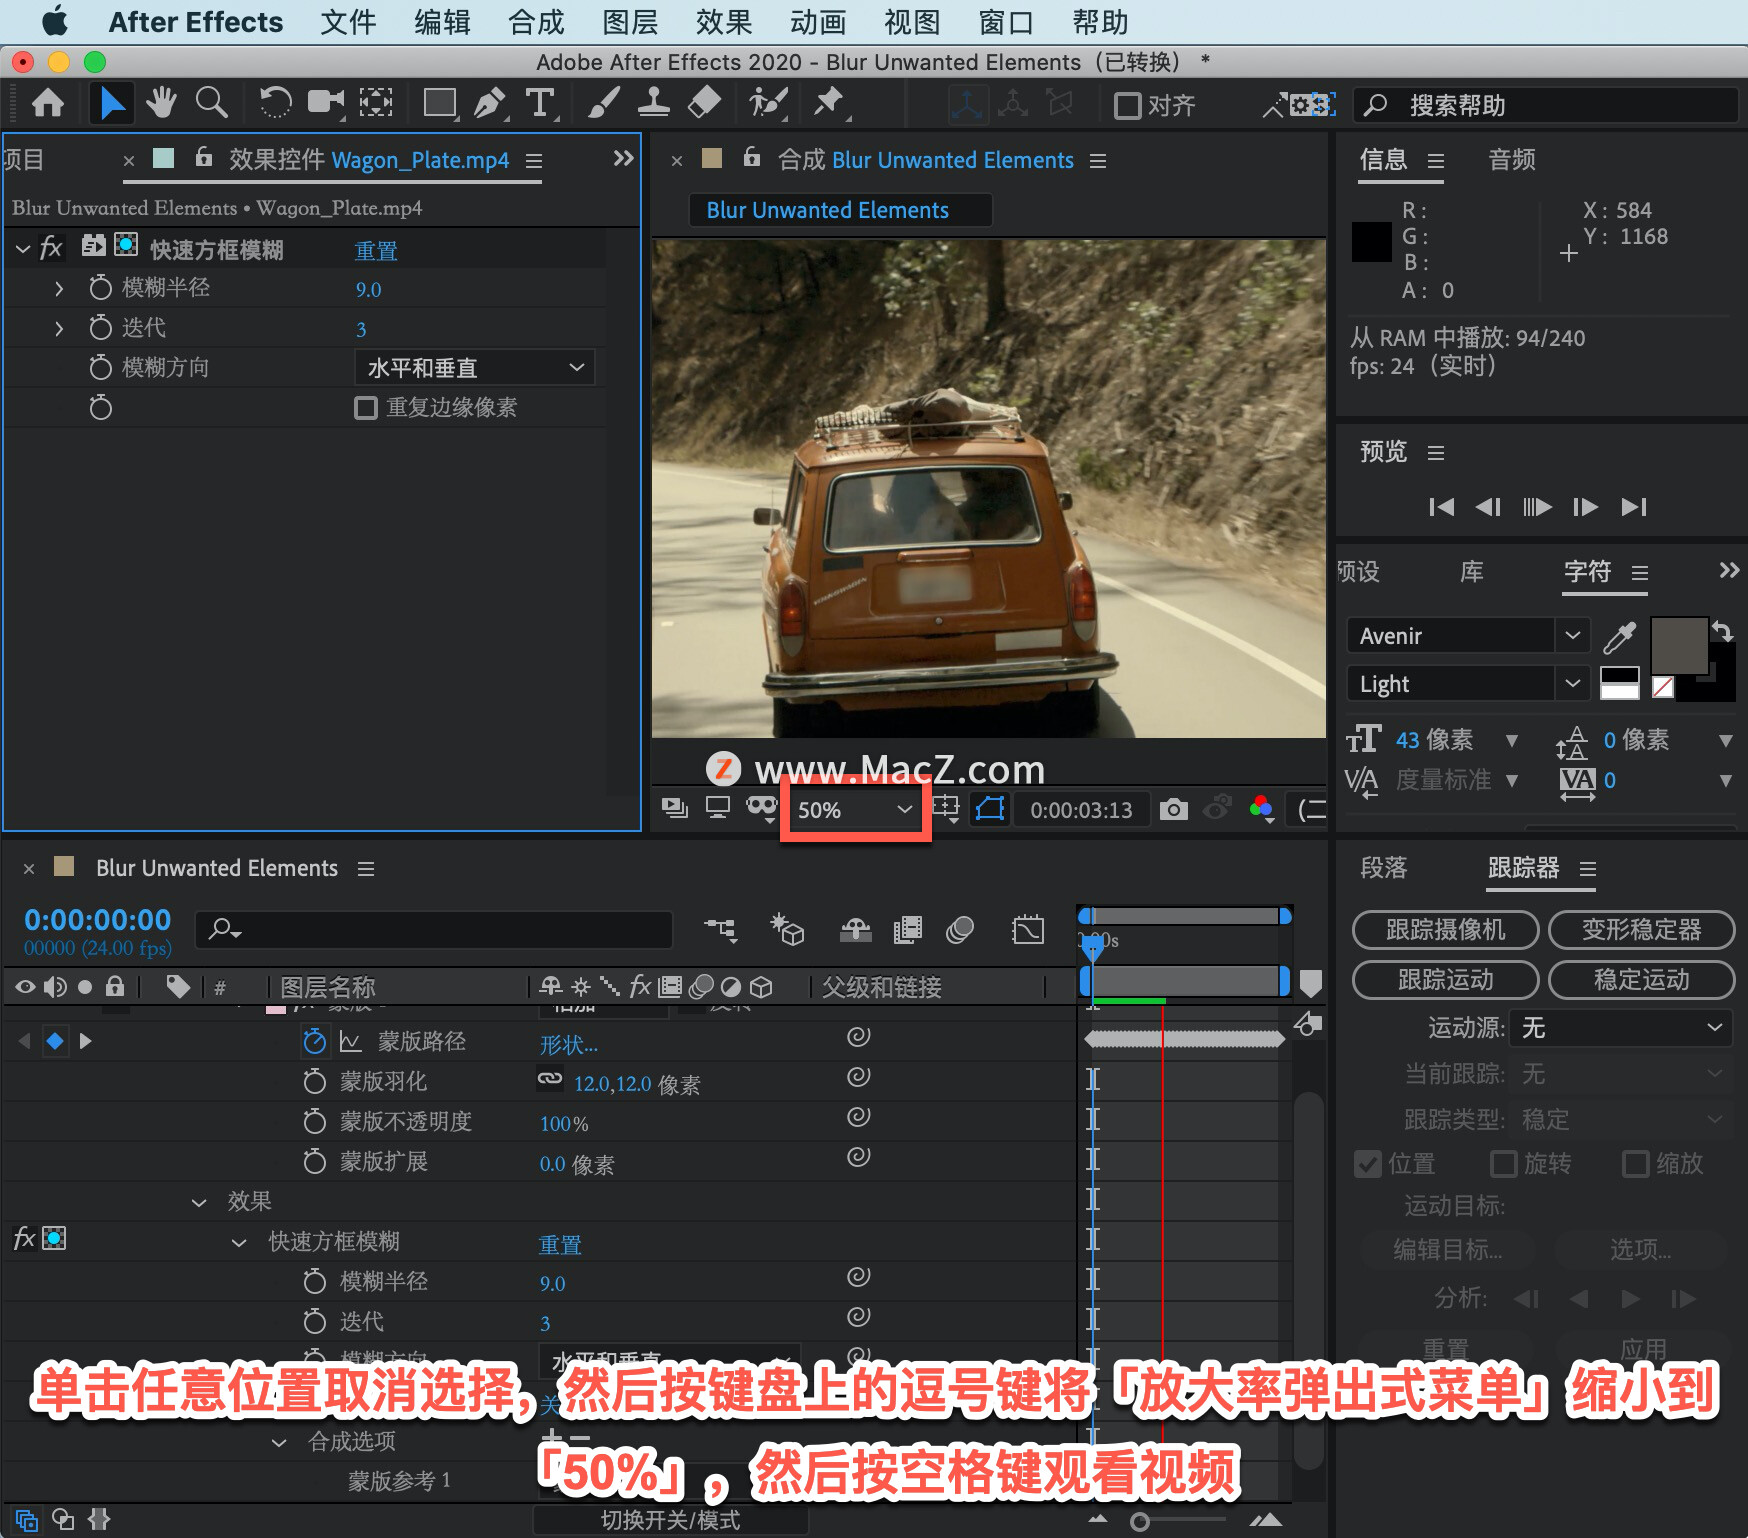Select the Rotation tool

pyautogui.click(x=275, y=103)
